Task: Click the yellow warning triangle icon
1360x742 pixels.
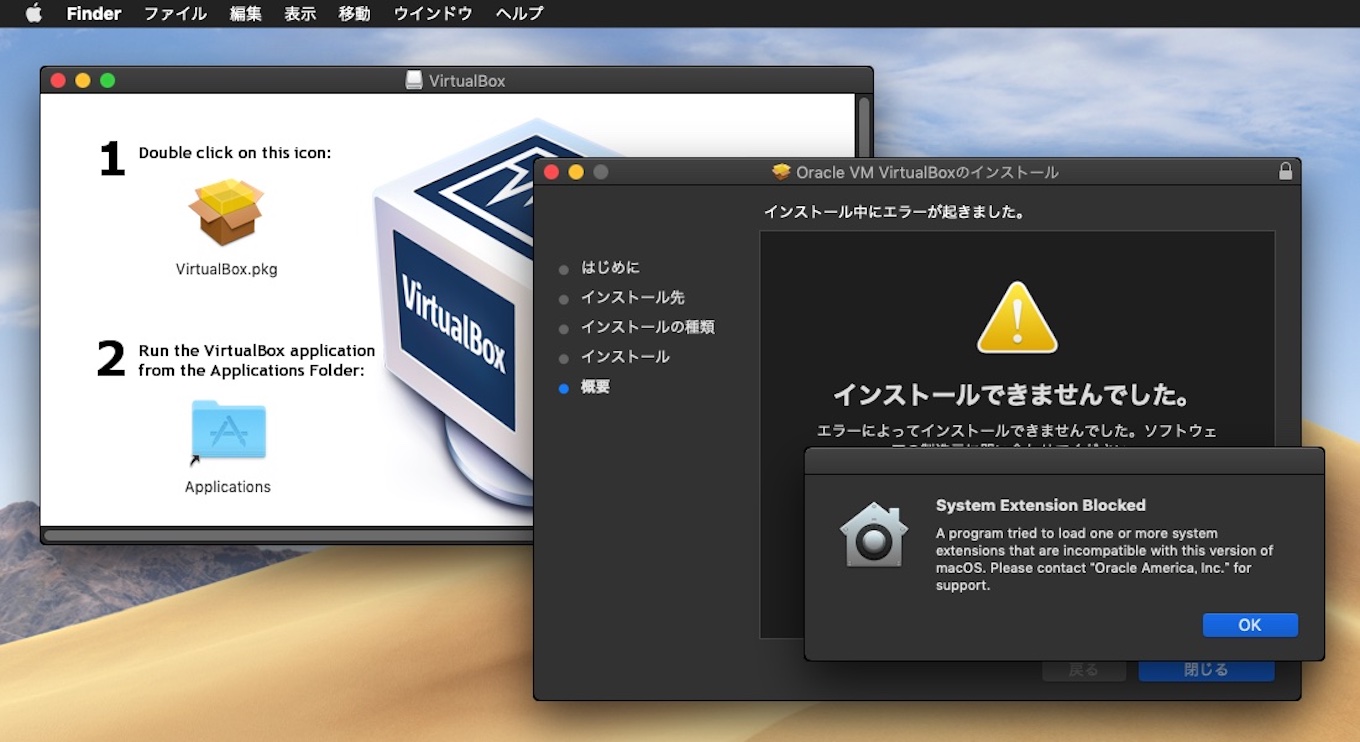Action: [x=1017, y=318]
